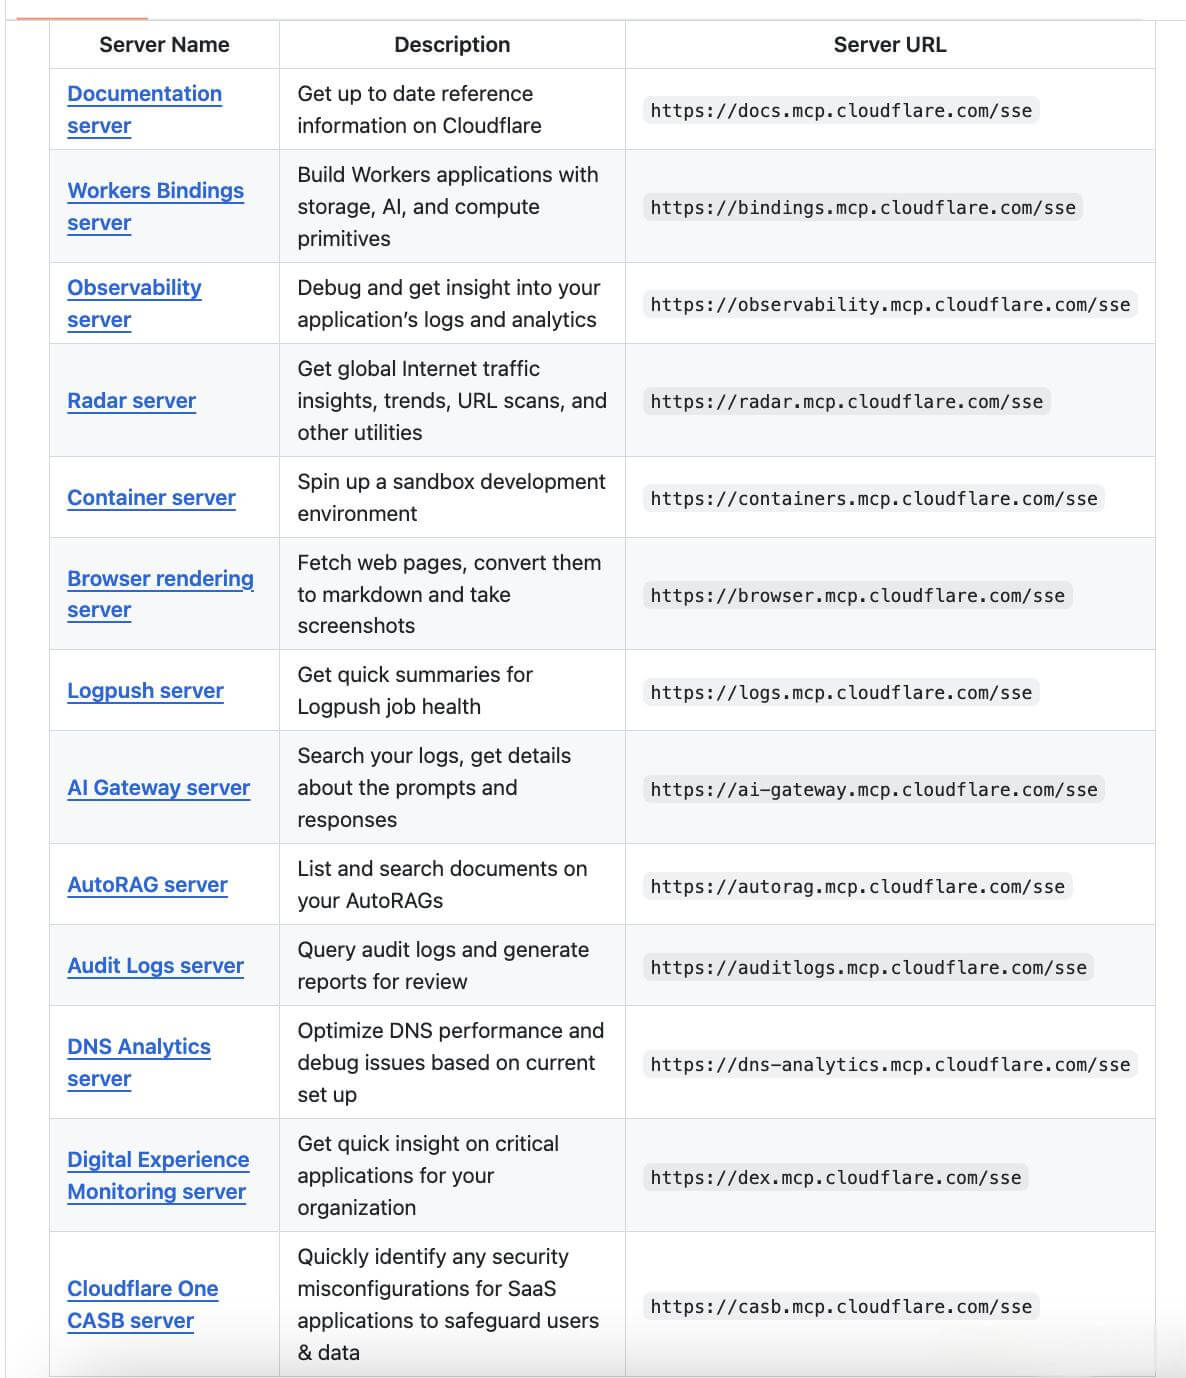Open the Workers Bindings server link
Screen dimensions: 1186x1378
tap(155, 191)
